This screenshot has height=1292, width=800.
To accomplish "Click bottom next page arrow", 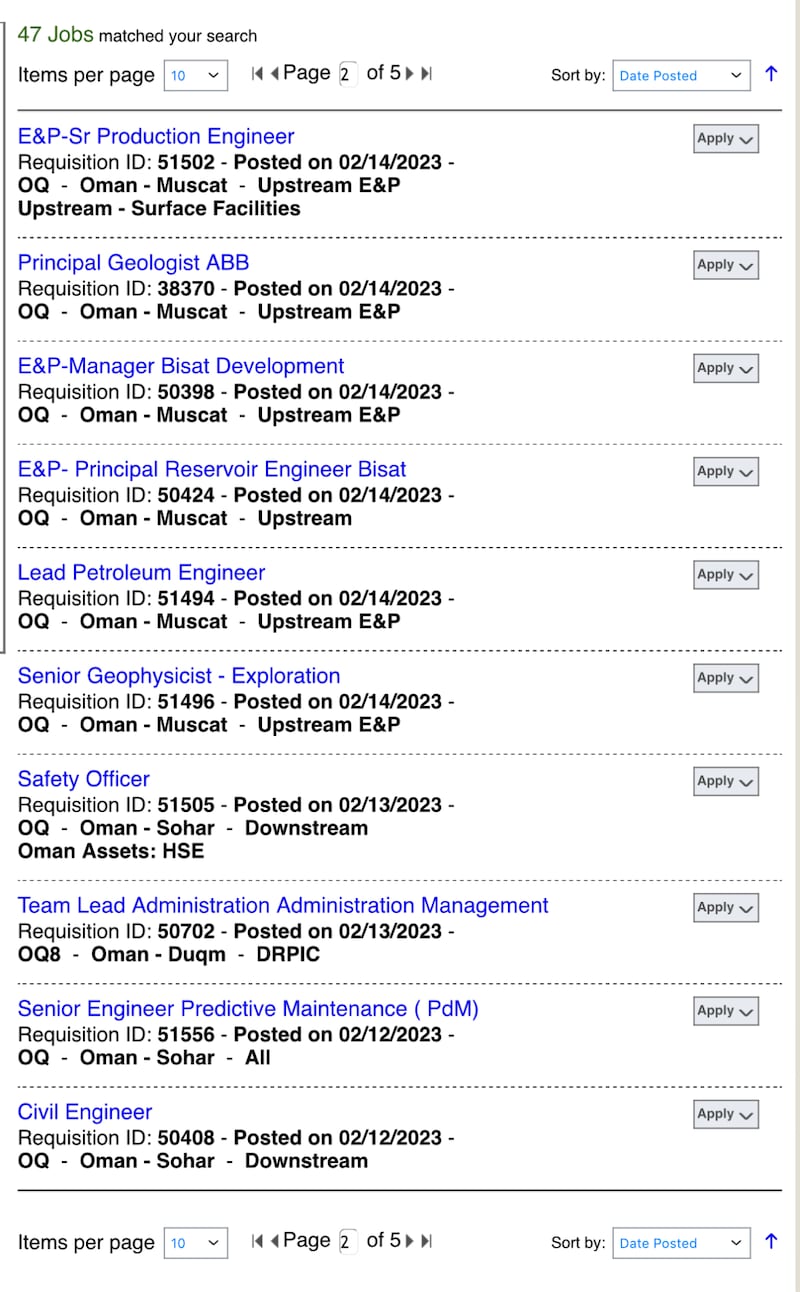I will pos(410,1241).
